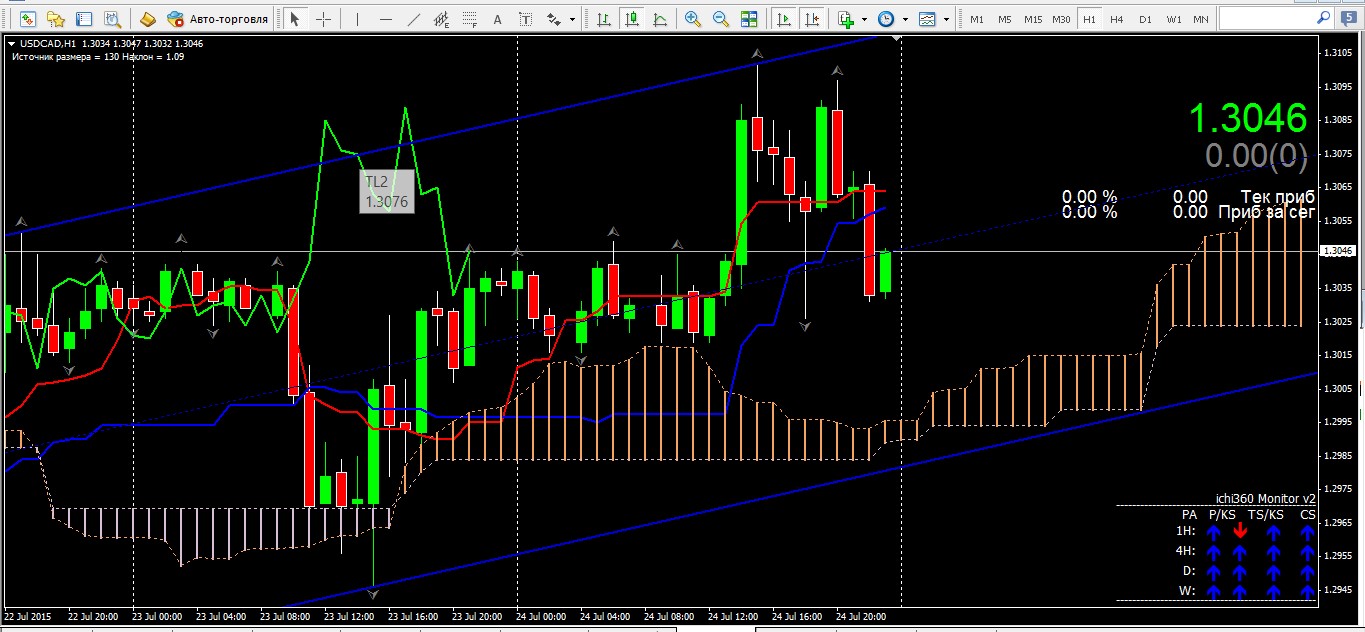
Task: Select the MN timeframe
Action: (x=1201, y=19)
